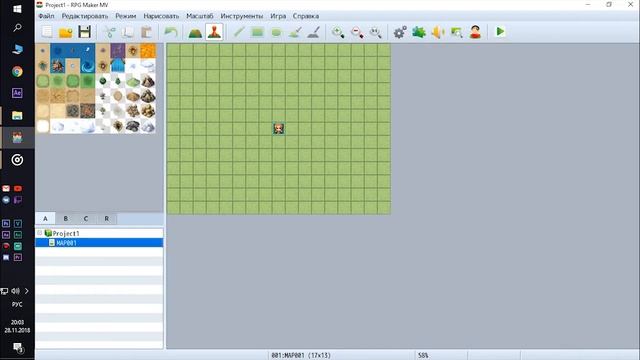Open the Справка menu
Screen dimensions: 640x360
point(306,16)
